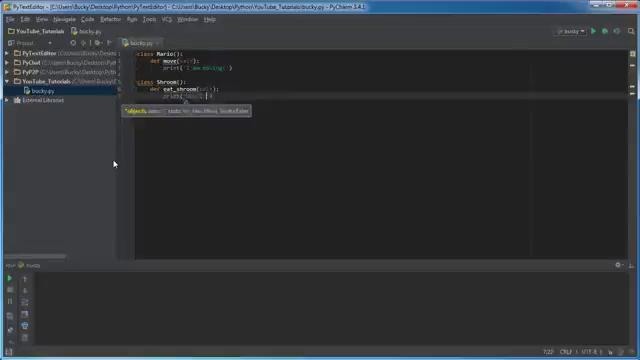
Task: Click green Run button in top toolbar
Action: point(593,31)
